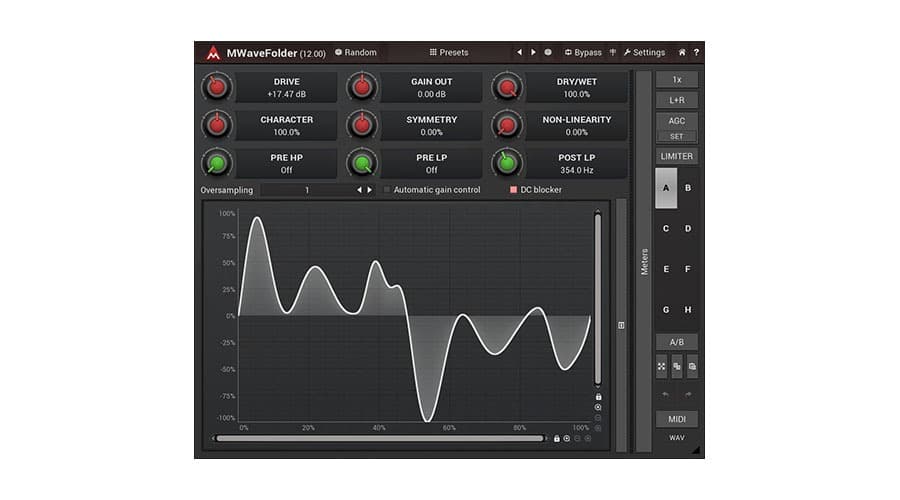This screenshot has height=500, width=900.
Task: Click the NON-LINEARITY 0.00% value field
Action: 576,125
